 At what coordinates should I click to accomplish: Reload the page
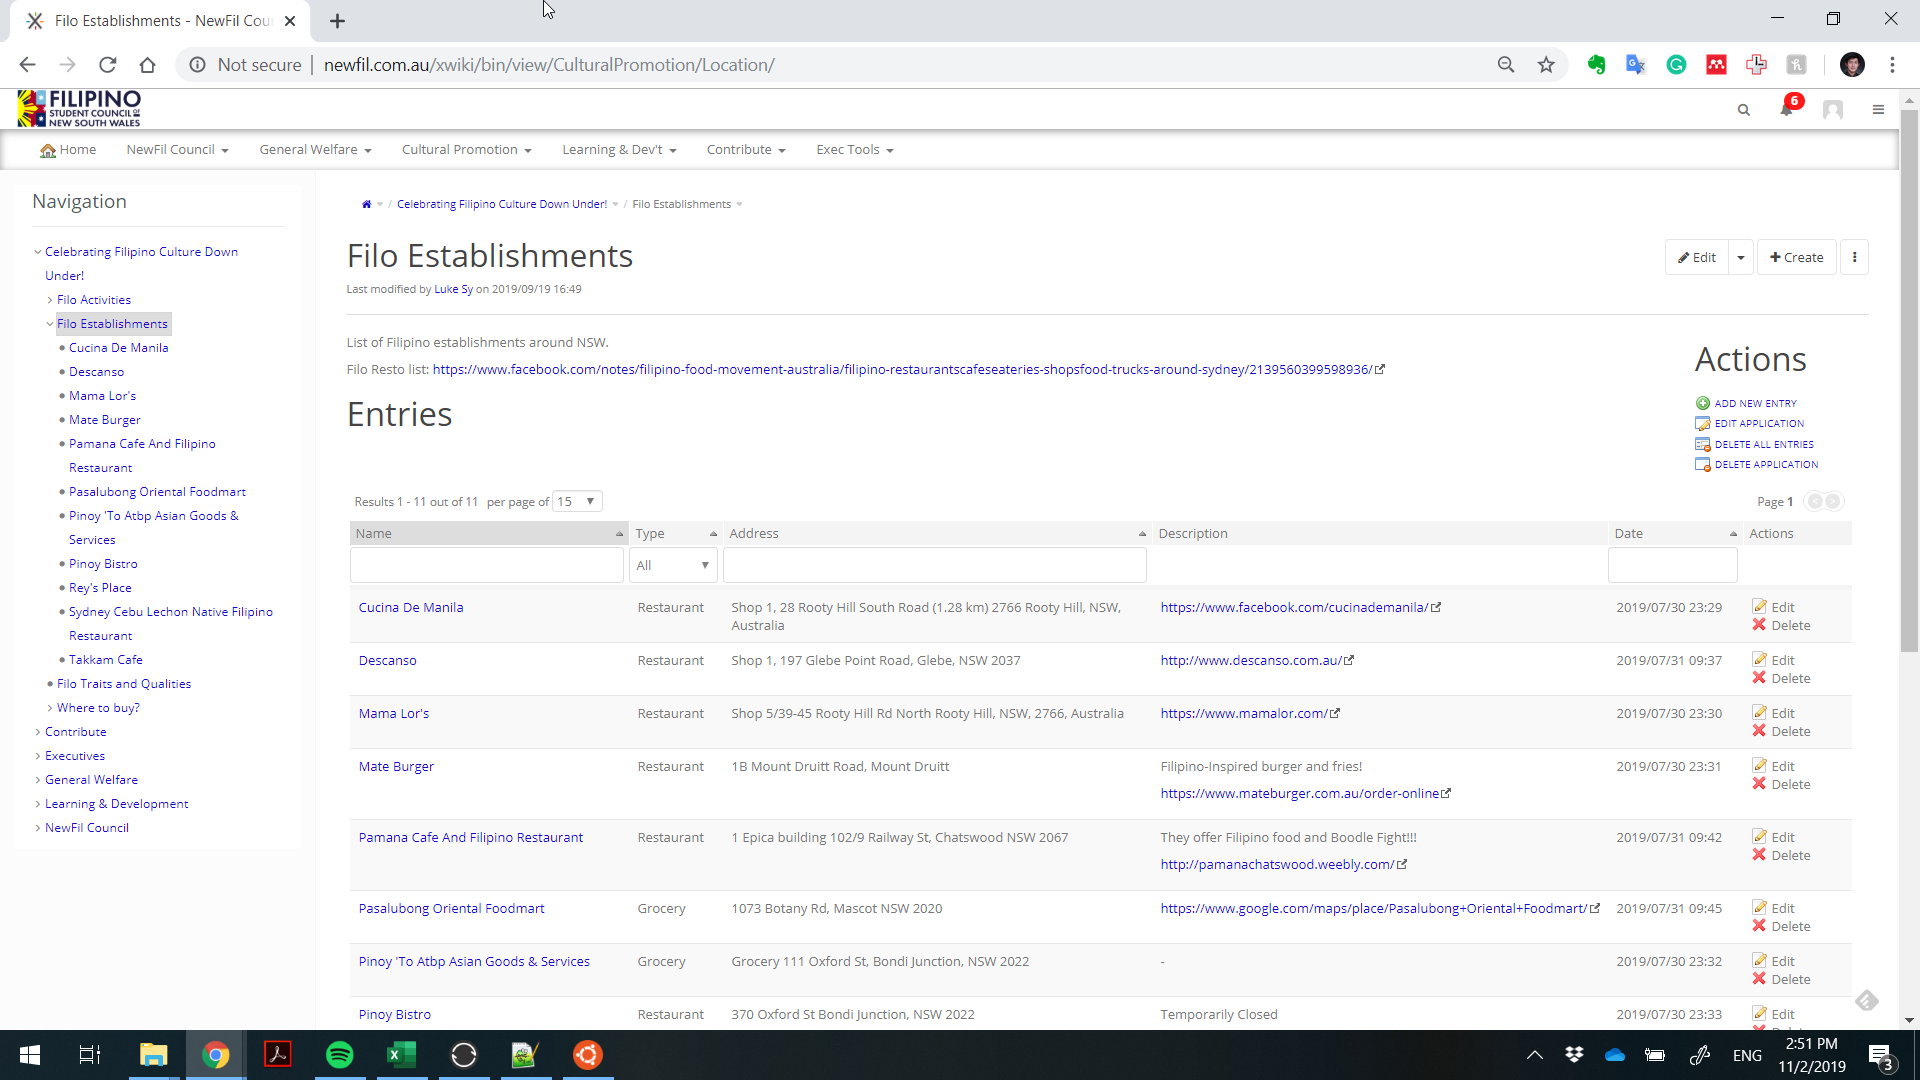107,65
